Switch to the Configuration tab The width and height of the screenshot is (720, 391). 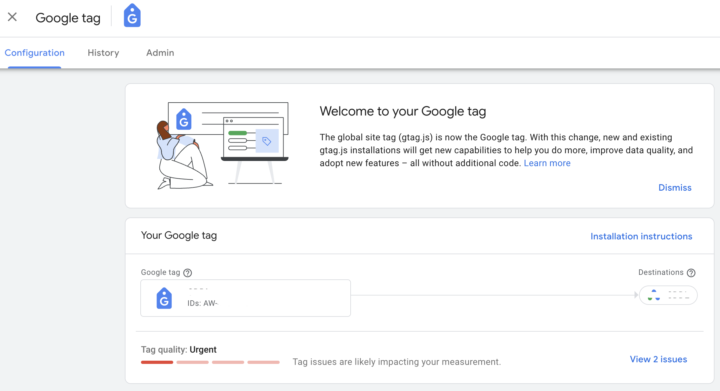click(x=34, y=53)
